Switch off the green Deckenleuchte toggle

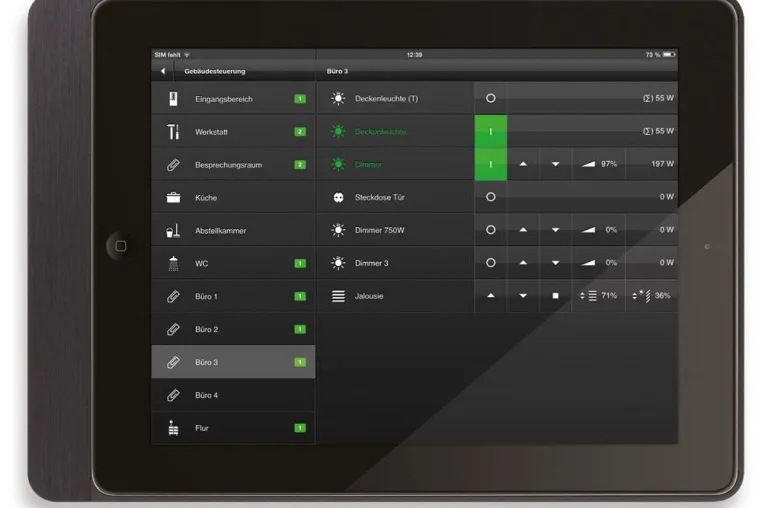click(491, 131)
